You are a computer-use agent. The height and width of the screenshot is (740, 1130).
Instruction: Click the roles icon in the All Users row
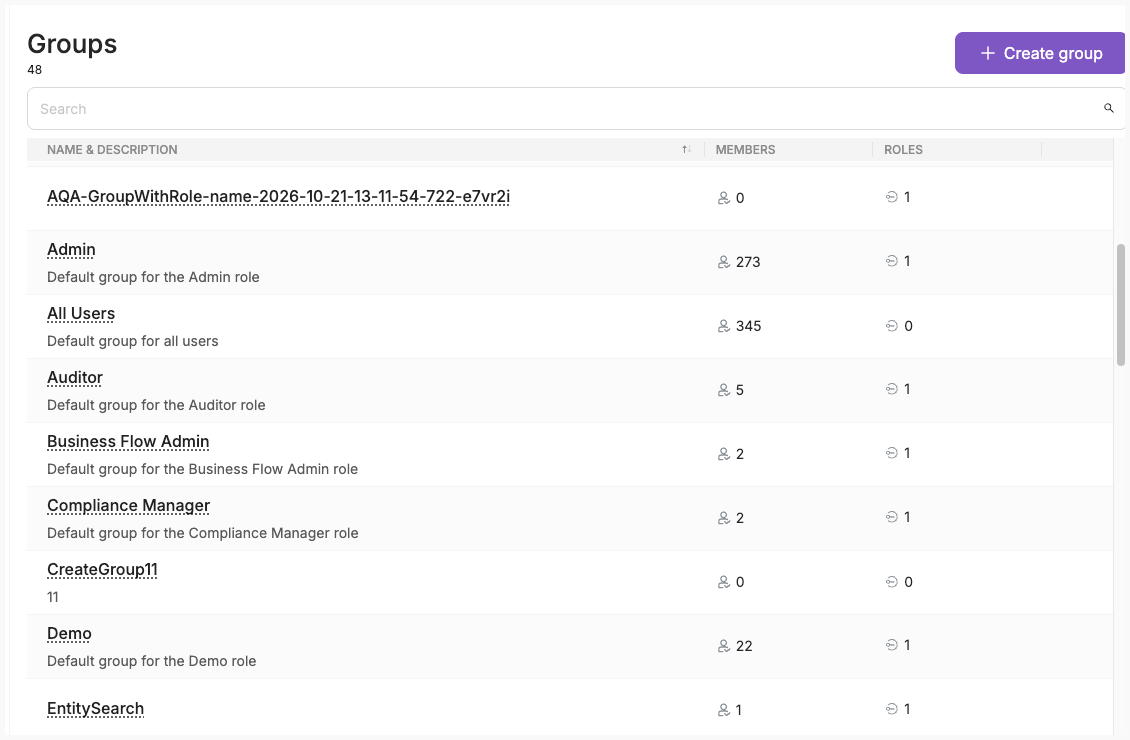click(x=891, y=326)
